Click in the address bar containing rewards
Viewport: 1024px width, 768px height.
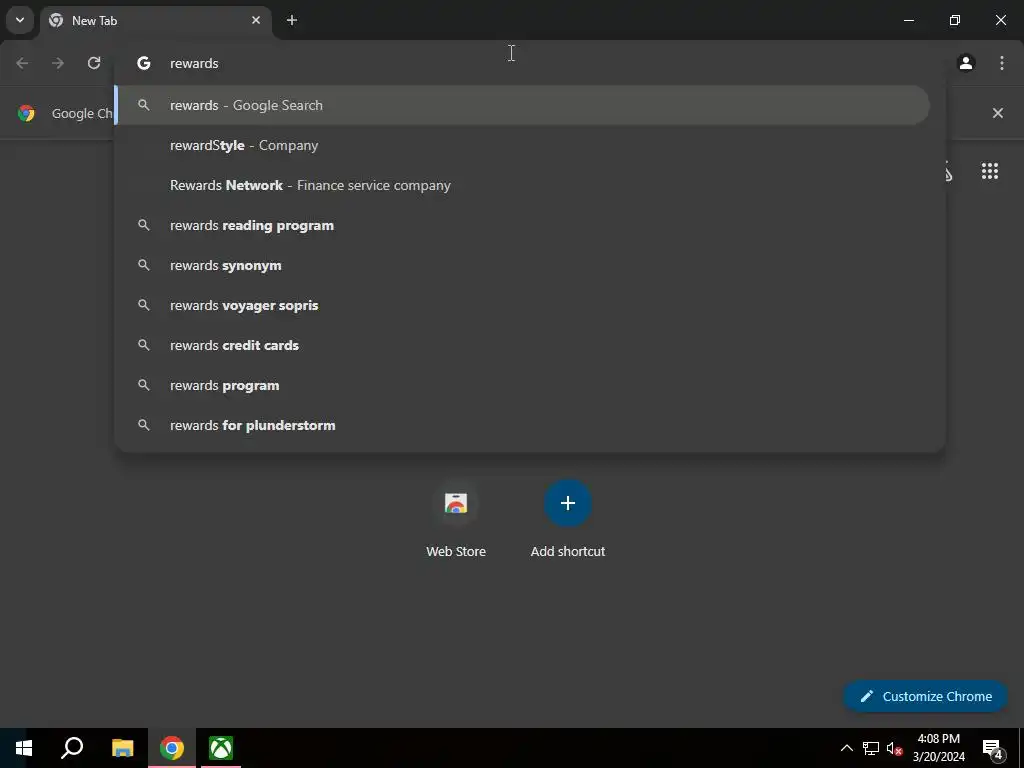coord(529,63)
